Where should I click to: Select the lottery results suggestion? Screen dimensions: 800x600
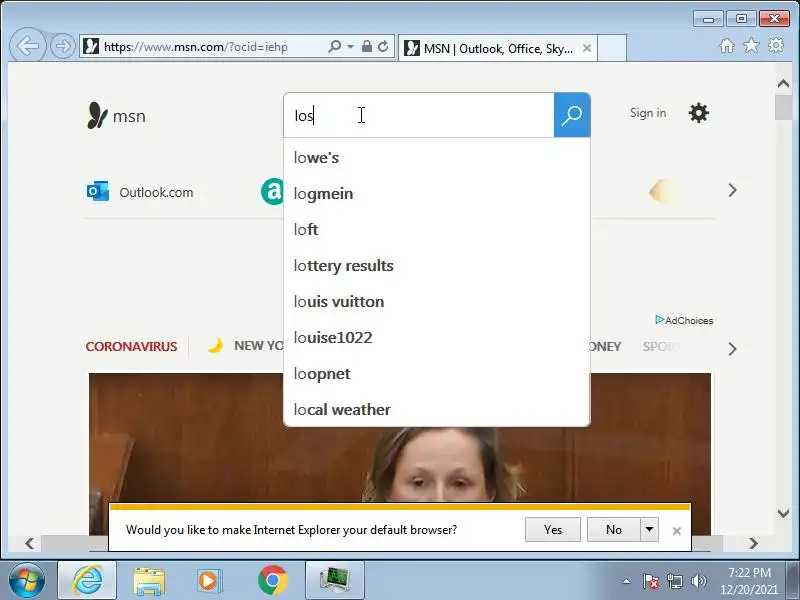[437, 266]
